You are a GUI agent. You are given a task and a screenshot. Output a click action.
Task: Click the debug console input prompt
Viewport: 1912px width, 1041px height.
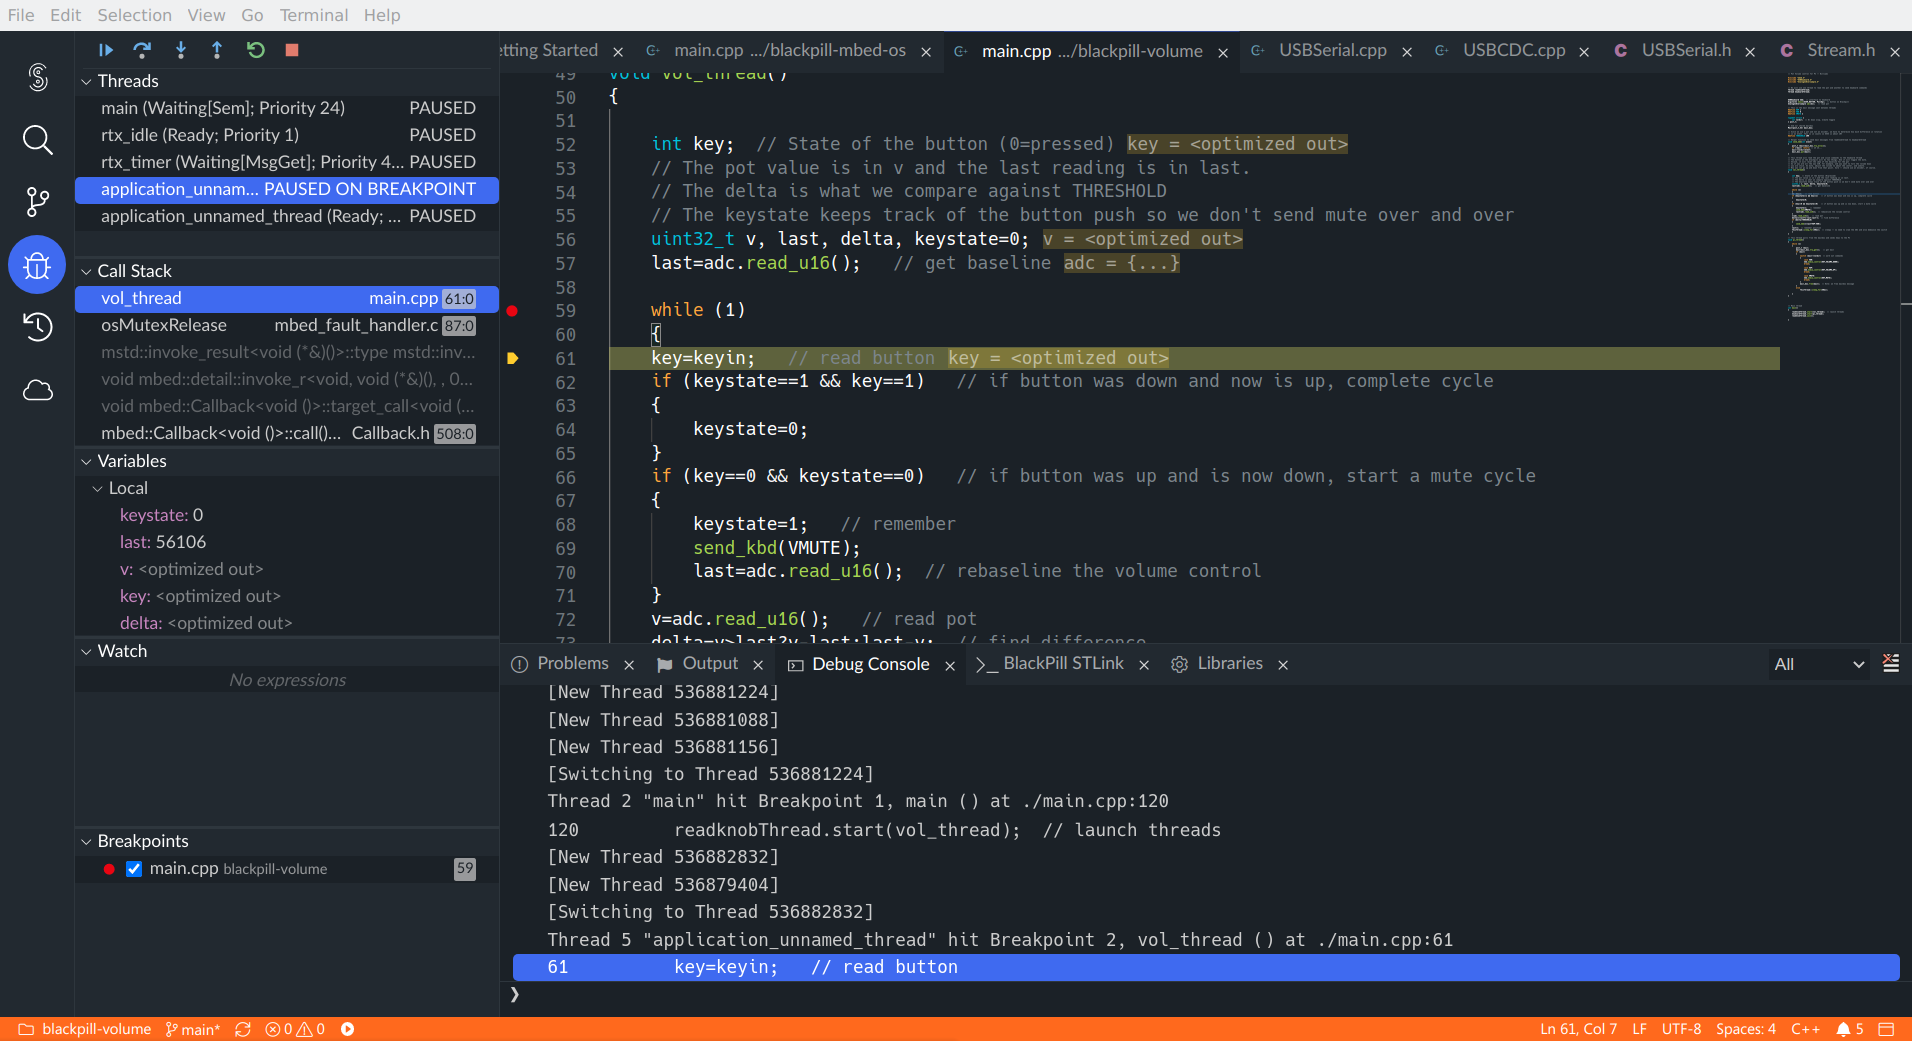click(1200, 994)
